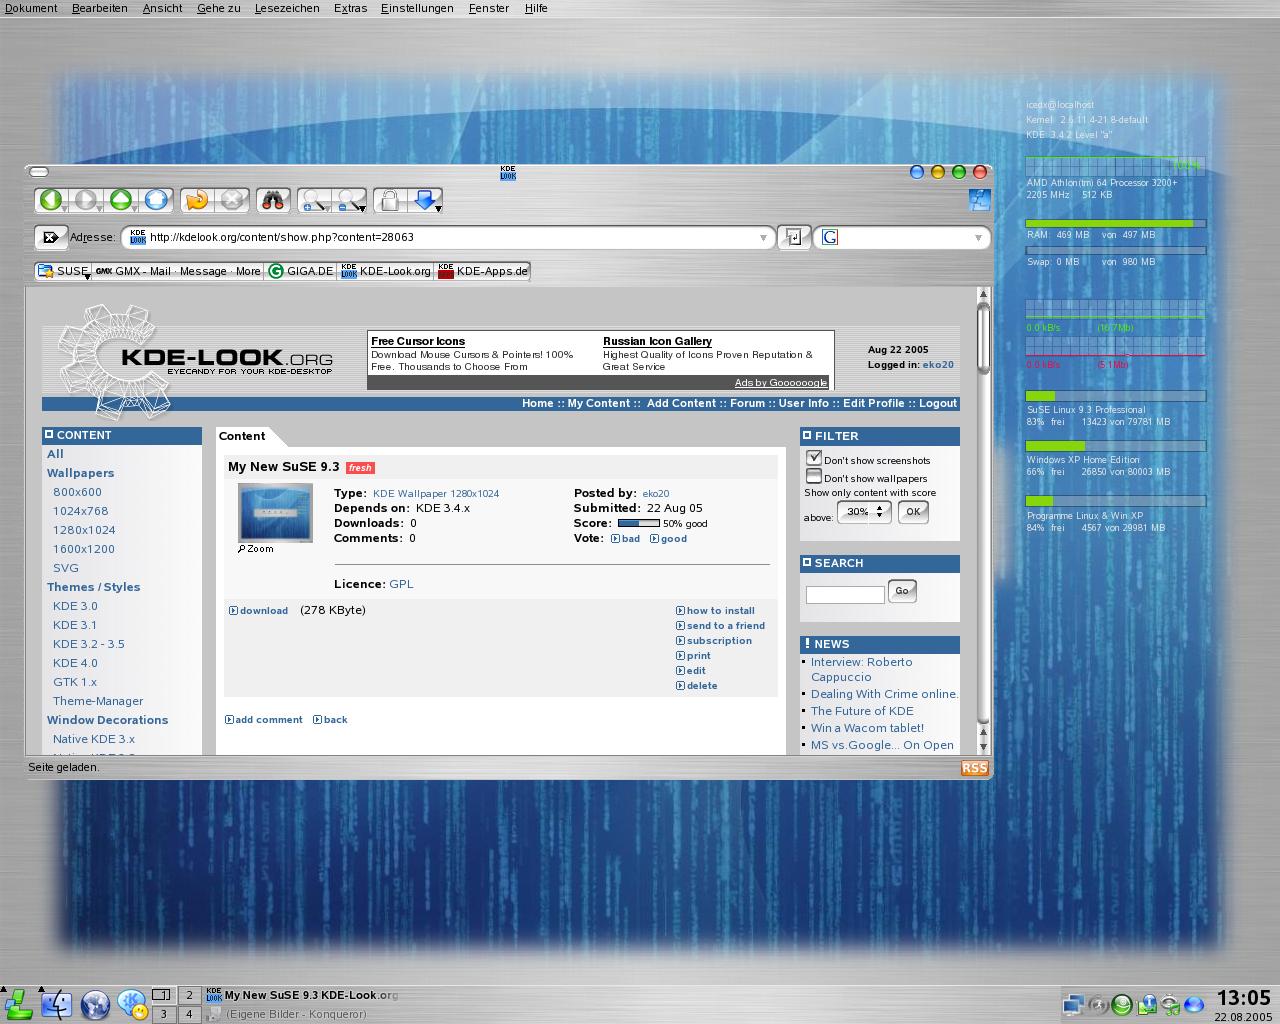Open the Home page icon
The height and width of the screenshot is (1024, 1280).
pos(156,200)
